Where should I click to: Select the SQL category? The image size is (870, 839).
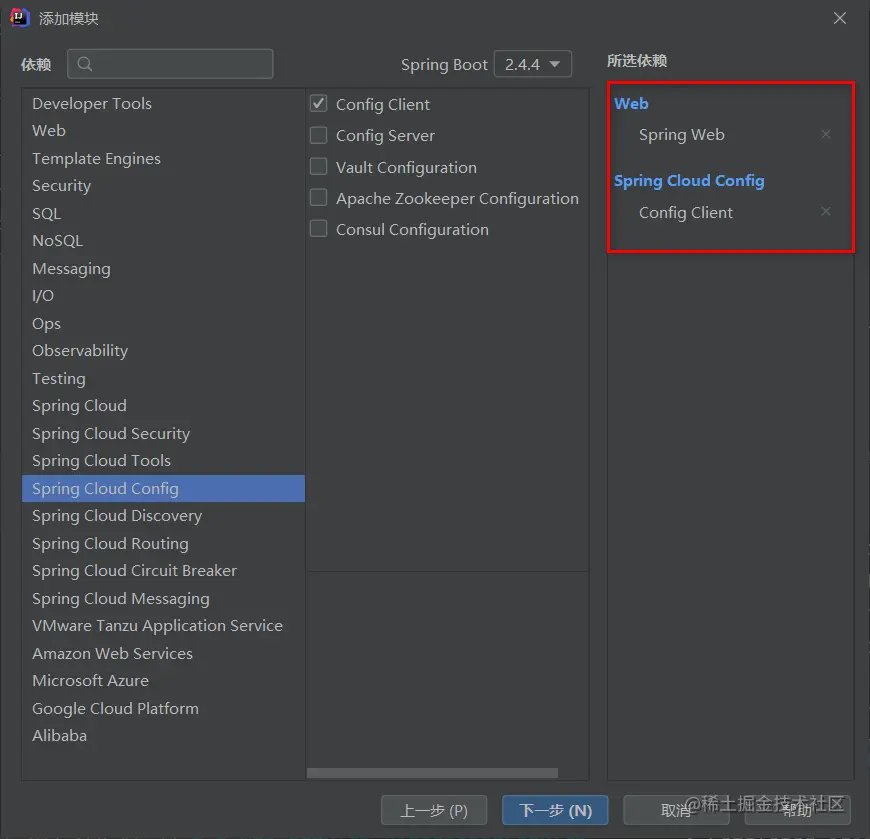click(x=163, y=214)
